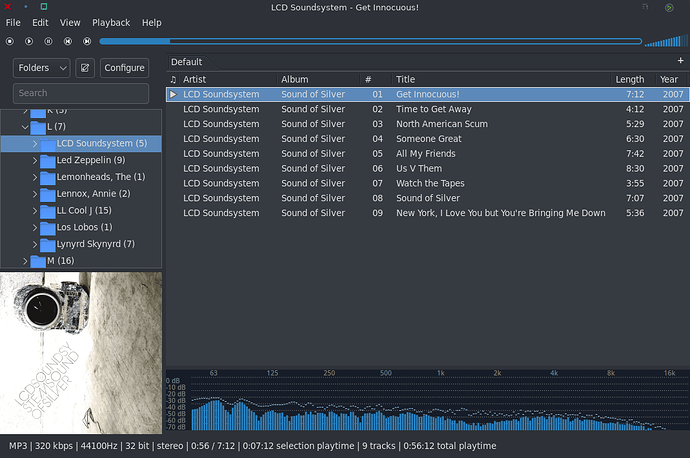690x458 pixels.
Task: Skip to the next track
Action: tap(88, 41)
